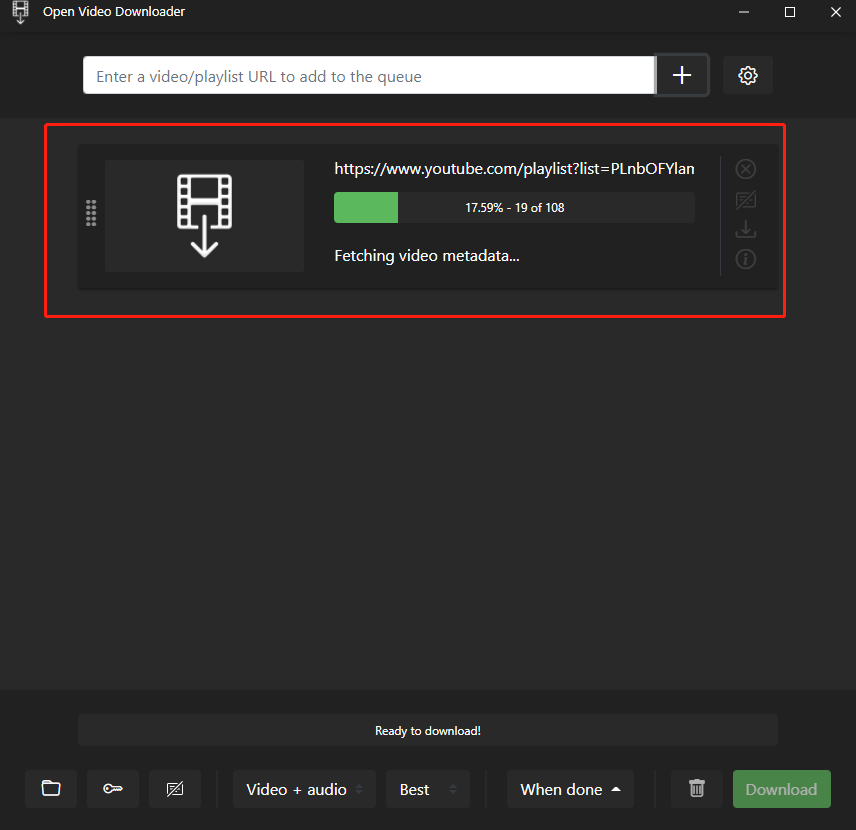Image resolution: width=856 pixels, height=830 pixels.
Task: Click the green Download button
Action: tap(781, 789)
